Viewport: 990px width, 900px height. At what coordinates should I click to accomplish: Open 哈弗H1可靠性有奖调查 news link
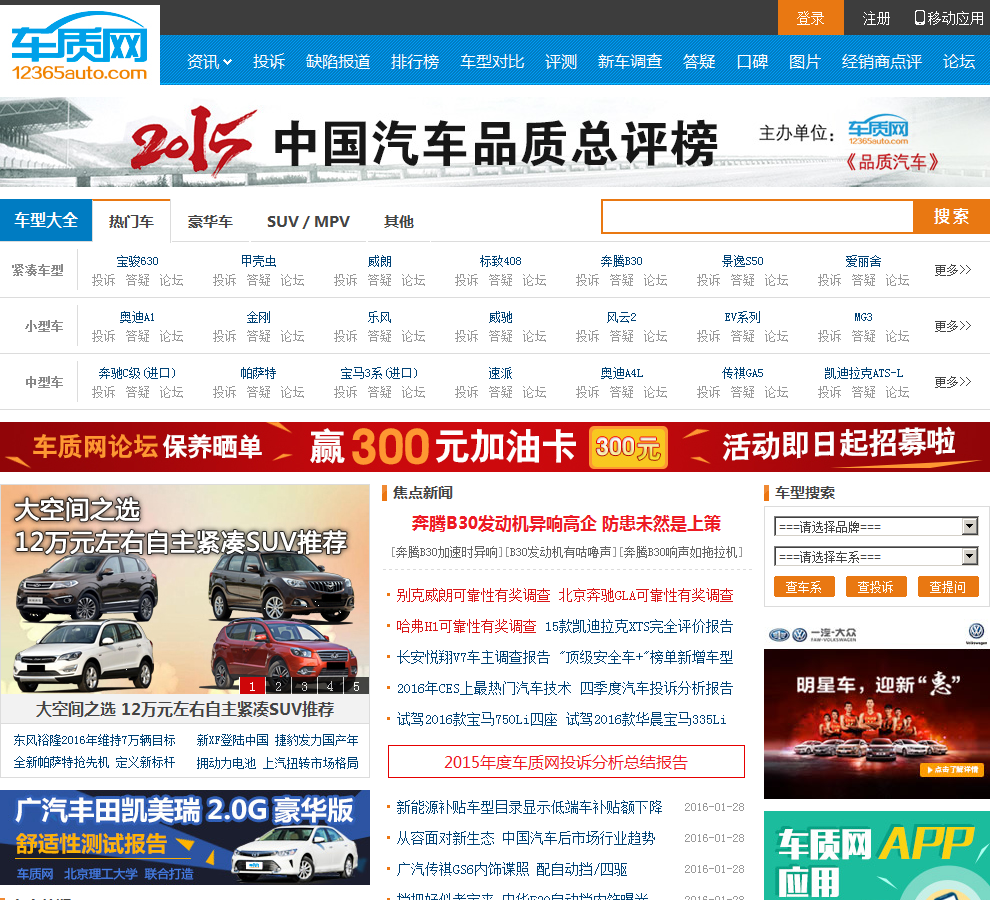(x=466, y=626)
